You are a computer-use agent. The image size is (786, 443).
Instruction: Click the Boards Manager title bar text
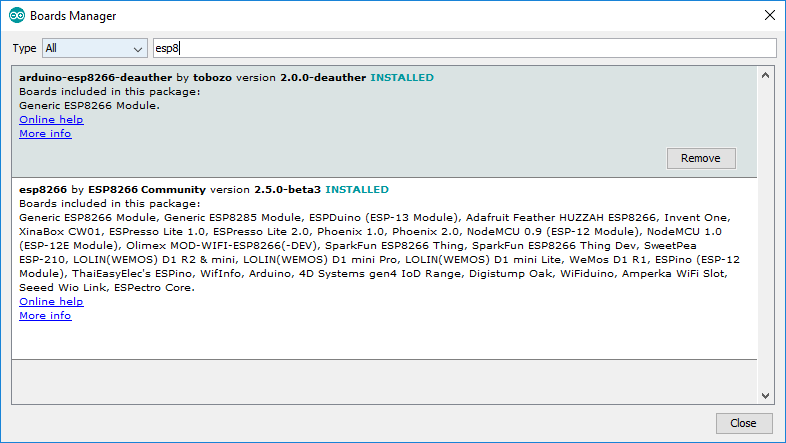(x=73, y=16)
